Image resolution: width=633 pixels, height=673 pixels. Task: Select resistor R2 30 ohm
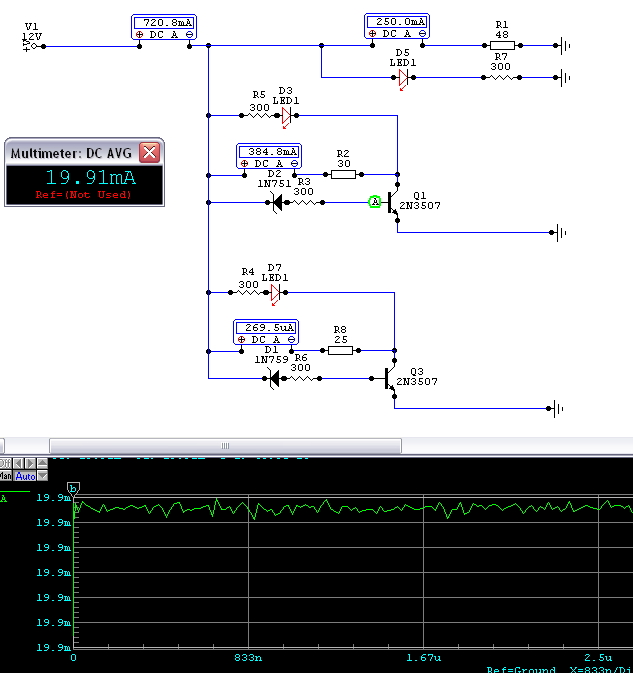[343, 174]
